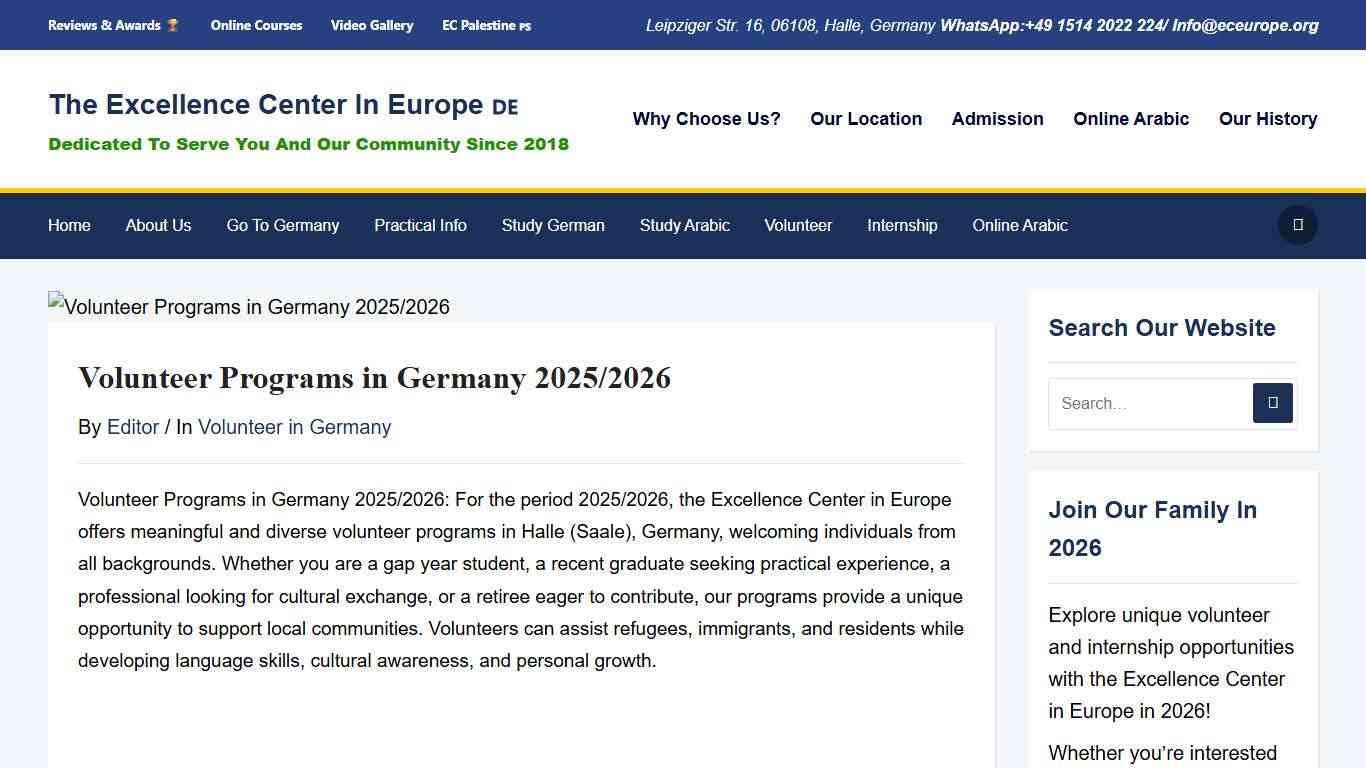Image resolution: width=1366 pixels, height=768 pixels.
Task: Open the Volunteer in Germany category link
Action: tap(294, 427)
